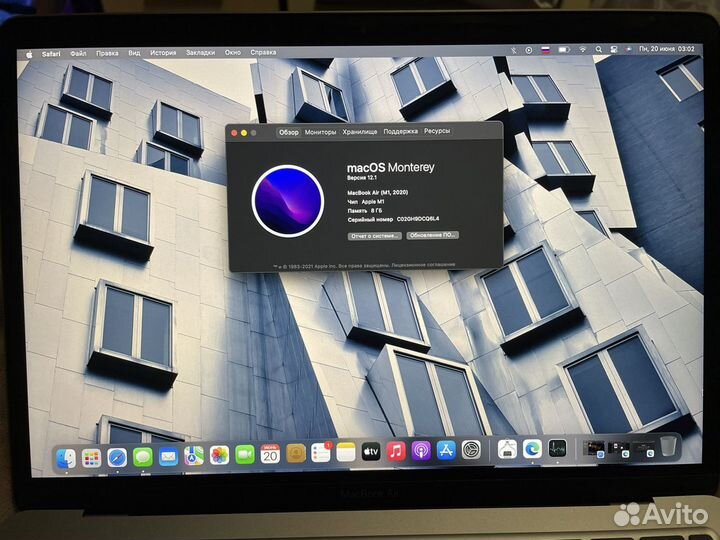Screen dimensions: 720x540
Task: Open the Wi-Fi menu icon
Action: [583, 49]
